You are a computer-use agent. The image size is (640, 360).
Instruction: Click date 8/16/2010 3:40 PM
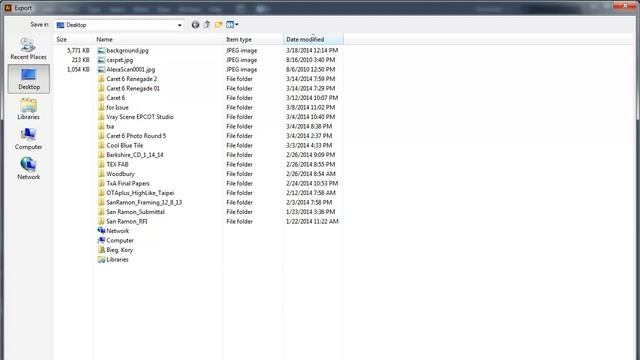(311, 60)
